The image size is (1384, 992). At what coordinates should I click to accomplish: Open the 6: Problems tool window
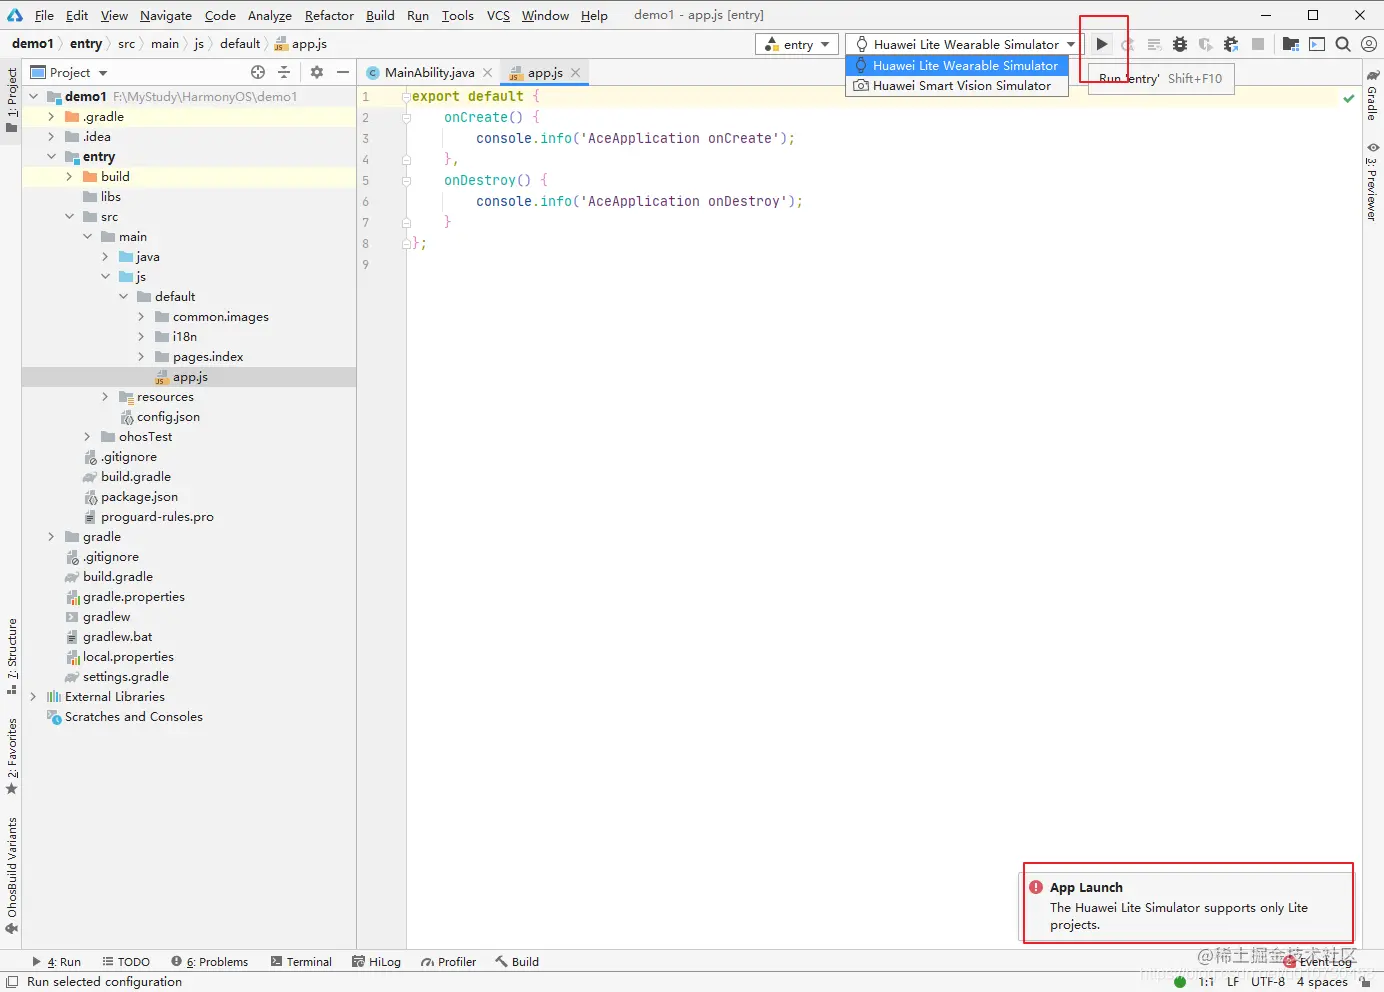point(209,962)
